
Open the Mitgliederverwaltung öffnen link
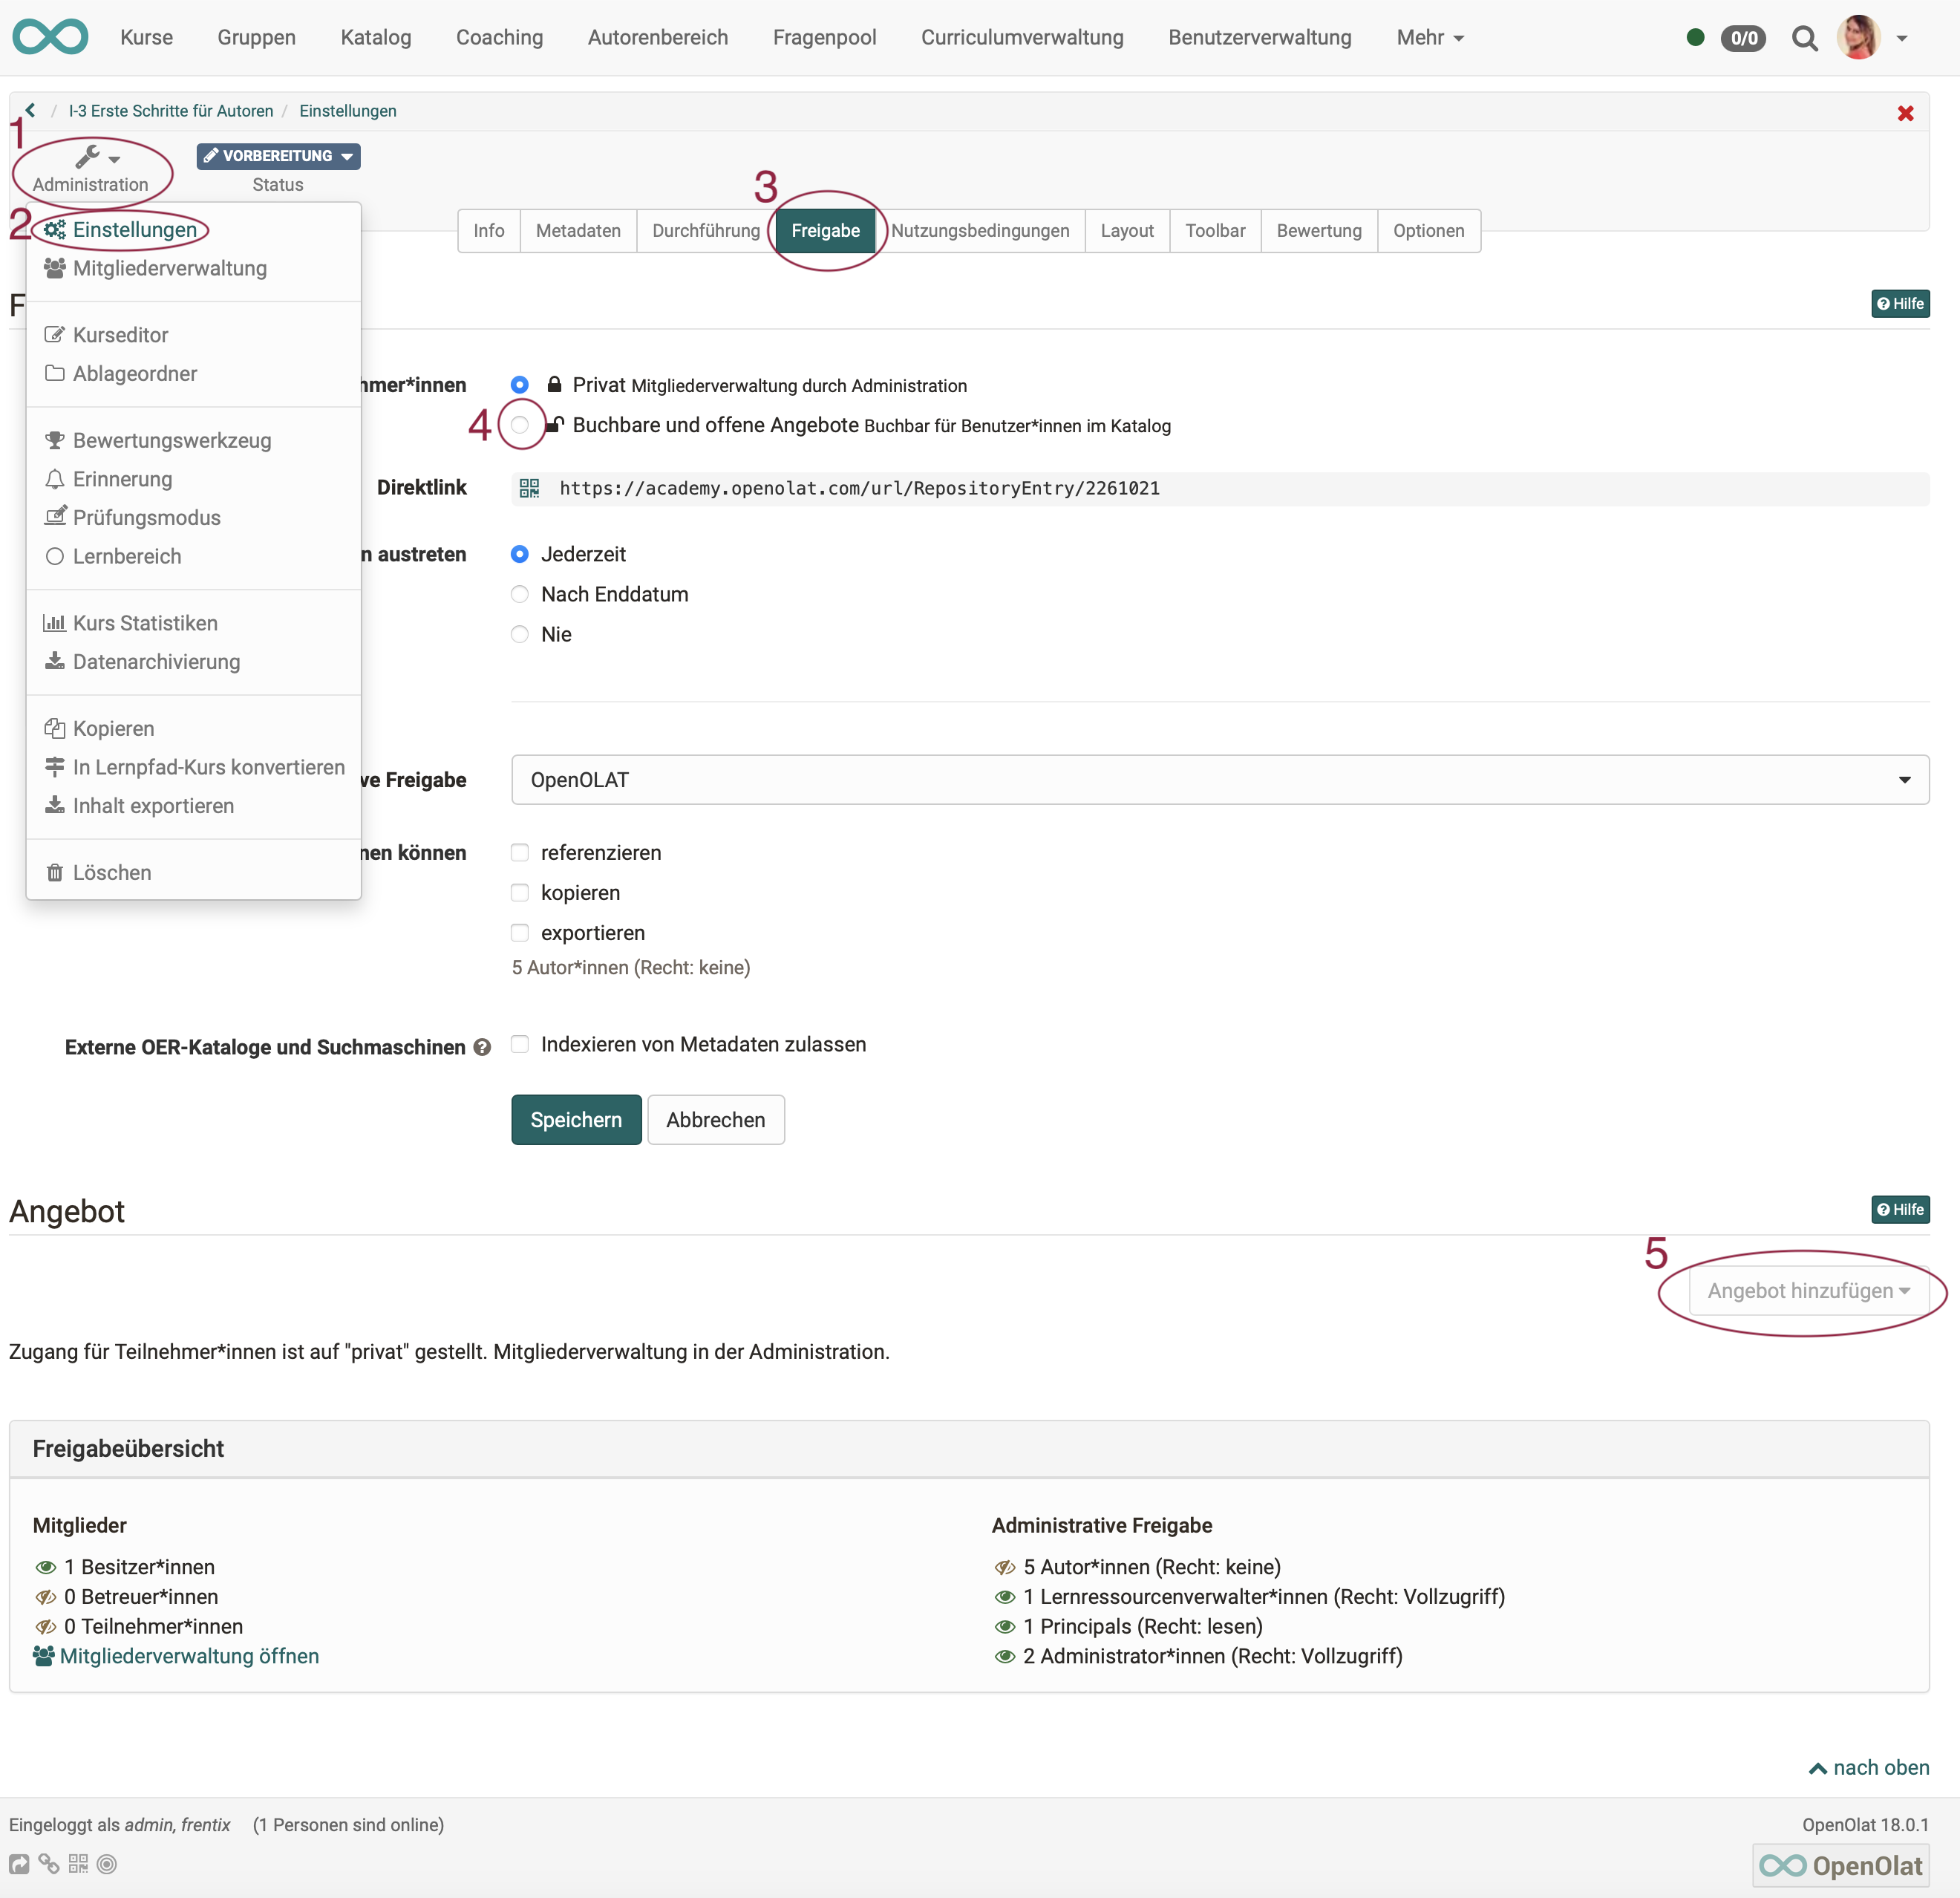pos(189,1656)
